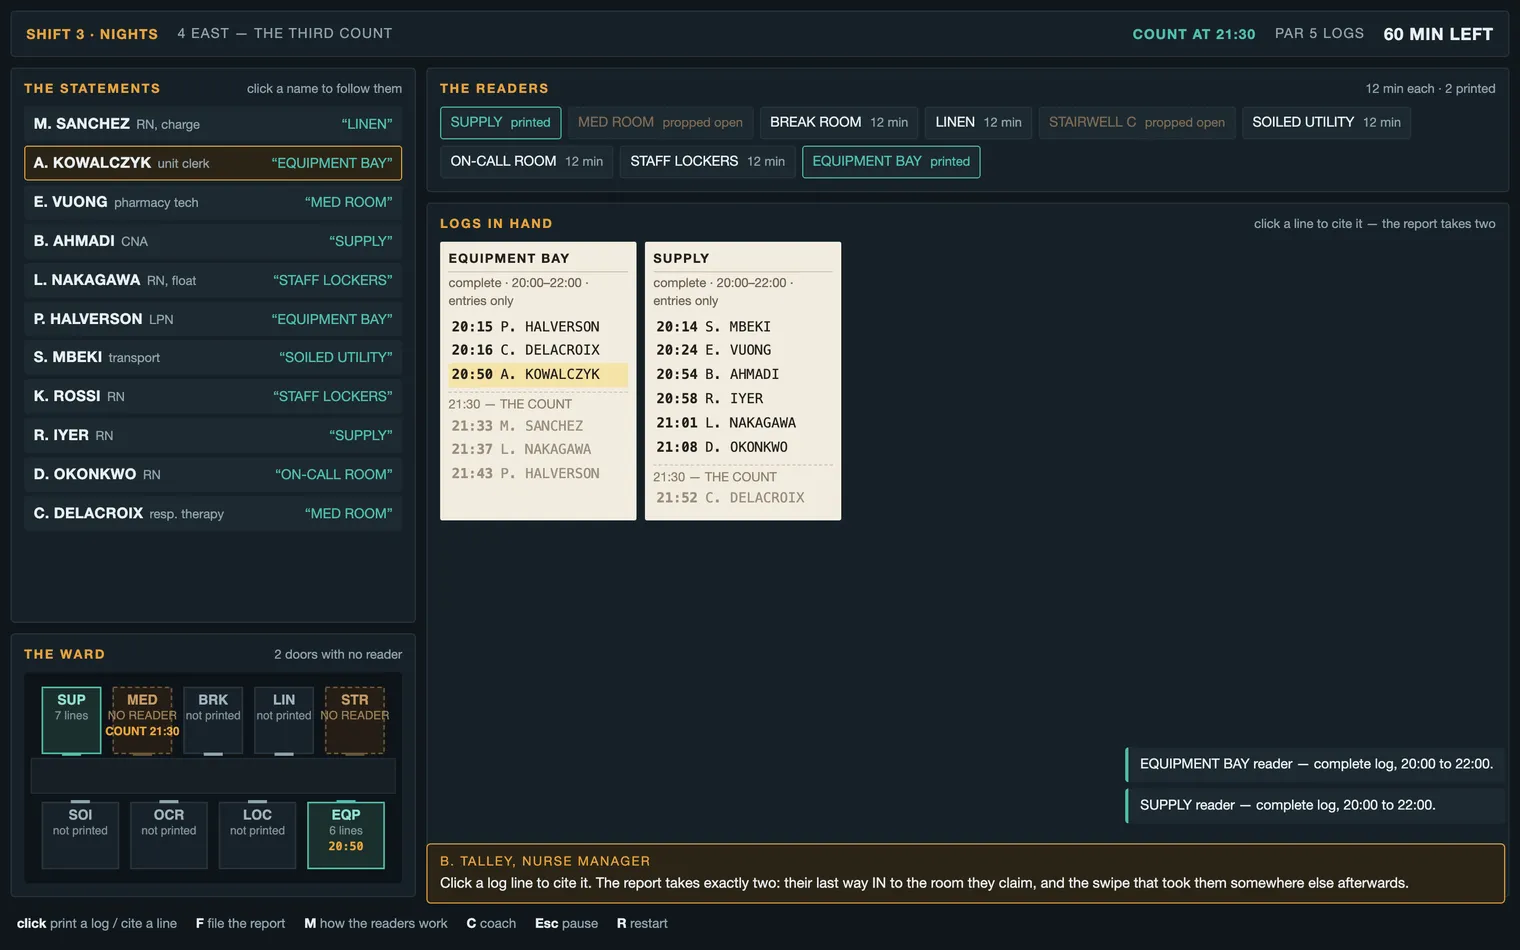Select the LIN room on ward map

pos(284,720)
